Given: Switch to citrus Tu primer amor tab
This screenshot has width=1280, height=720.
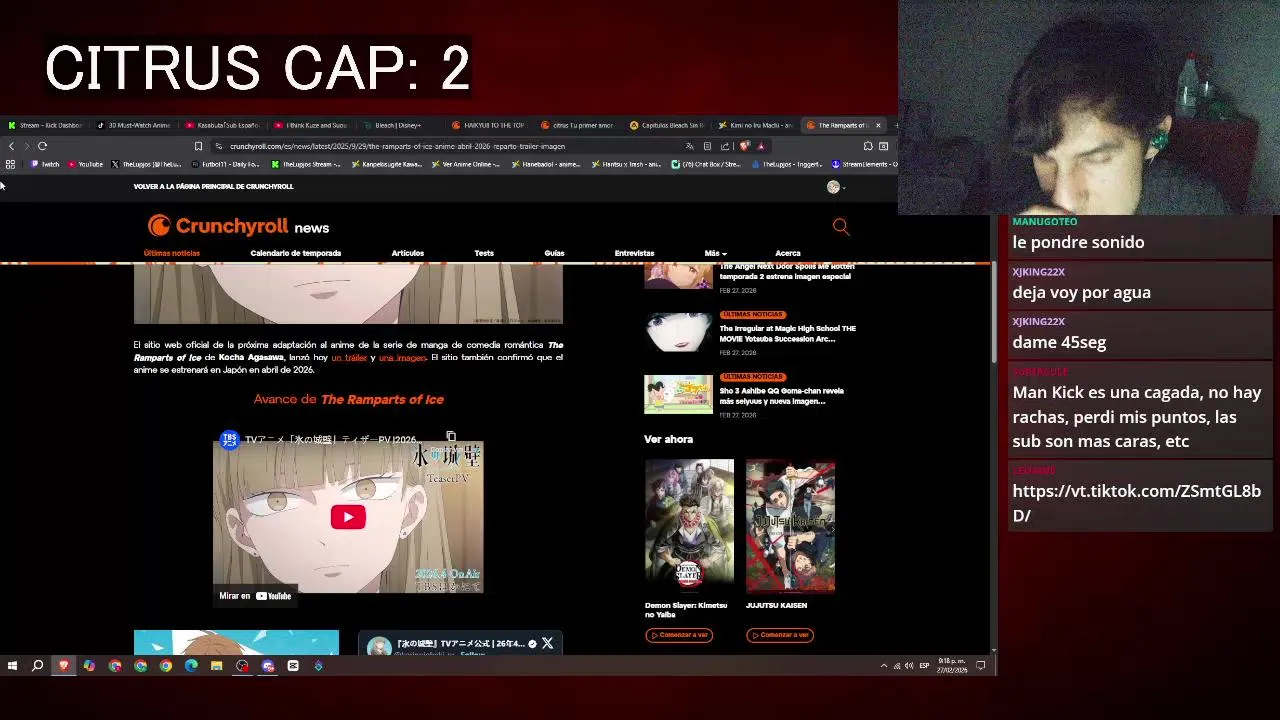Looking at the screenshot, I should pyautogui.click(x=577, y=125).
